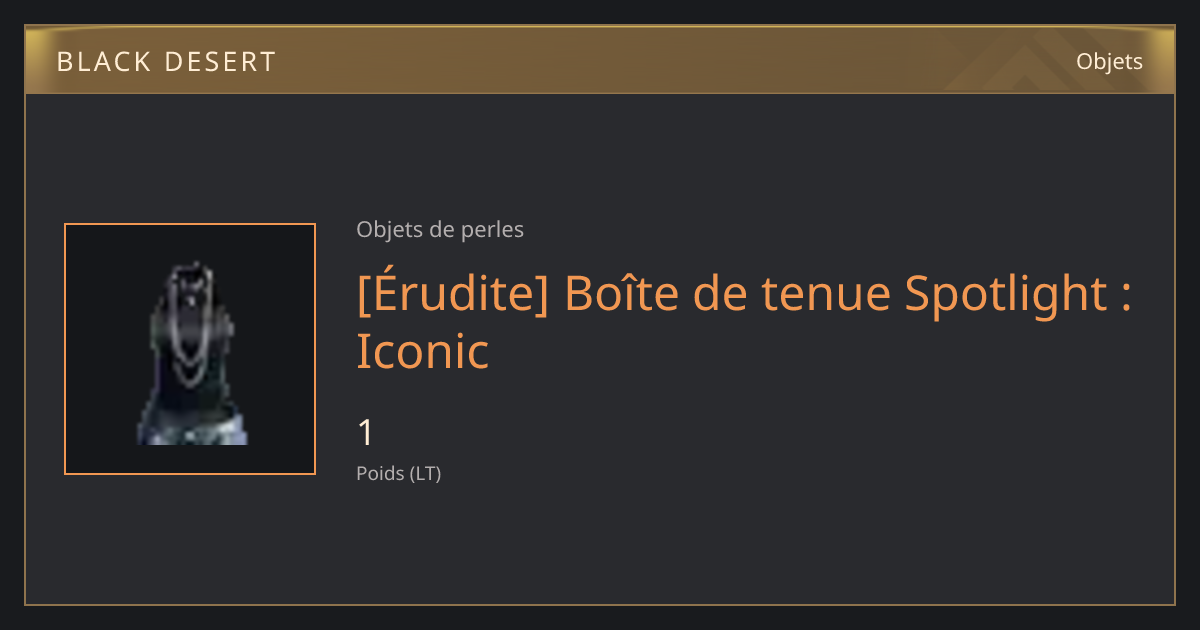Select the silvery skirt hem of outfit icon
This screenshot has width=1200, height=630.
(x=192, y=428)
